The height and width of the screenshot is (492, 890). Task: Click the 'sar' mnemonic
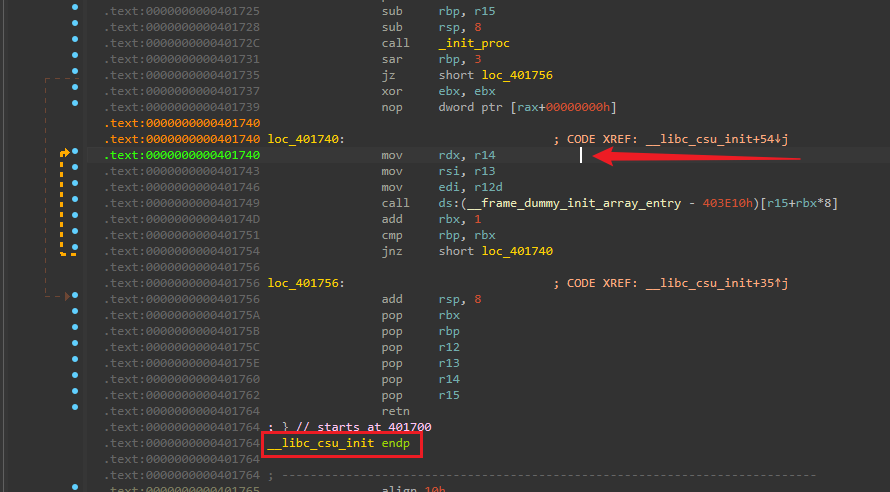coord(392,59)
